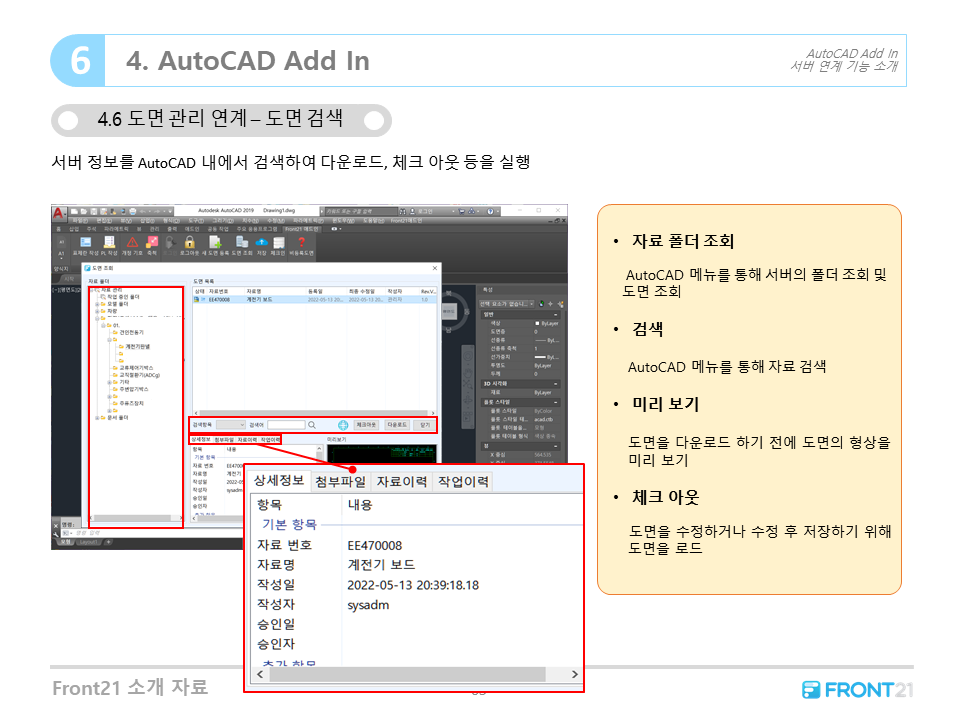Click the 다운로드 button
This screenshot has width=960, height=720.
tap(397, 425)
